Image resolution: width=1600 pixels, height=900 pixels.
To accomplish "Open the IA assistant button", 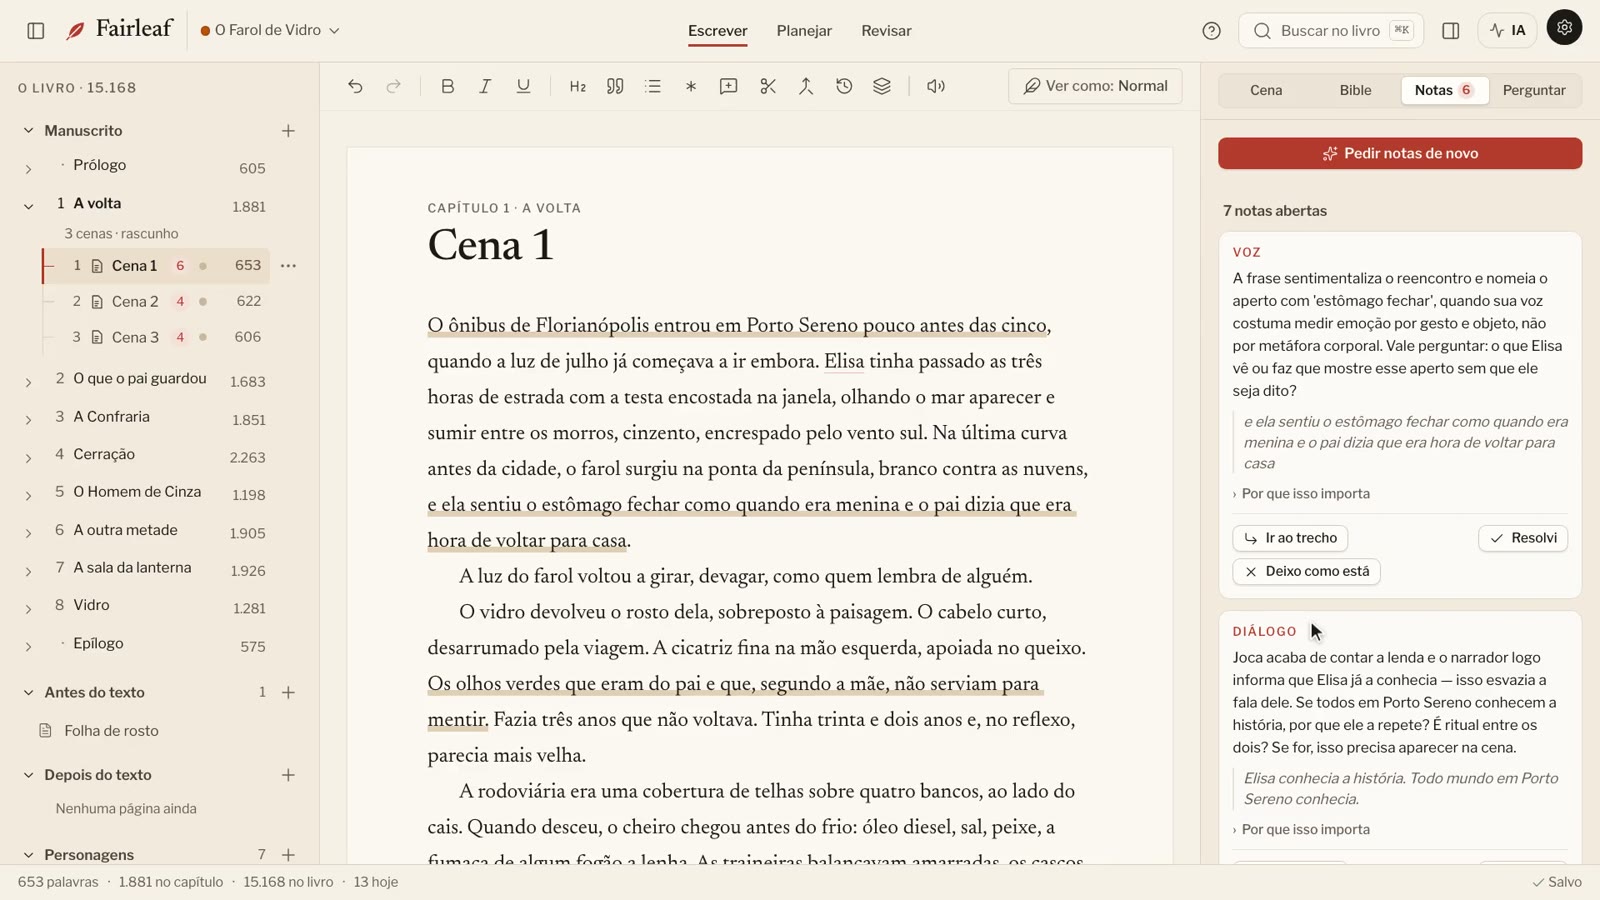I will (1507, 31).
